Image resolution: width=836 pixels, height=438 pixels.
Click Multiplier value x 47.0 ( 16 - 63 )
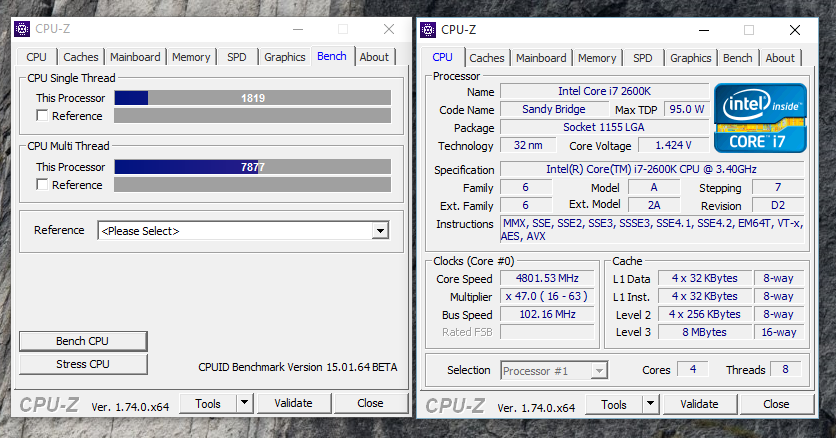pyautogui.click(x=547, y=296)
